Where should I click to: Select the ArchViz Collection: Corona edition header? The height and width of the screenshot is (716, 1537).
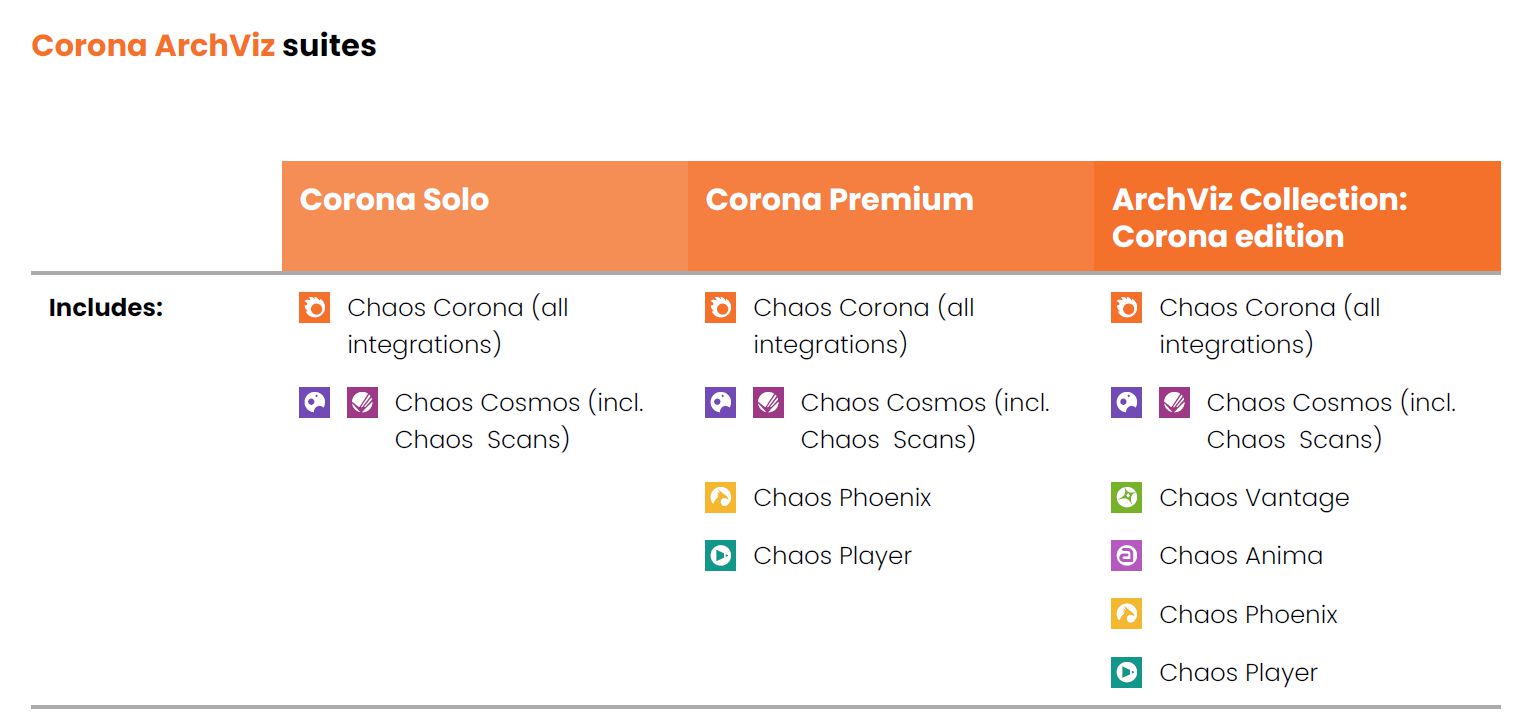coord(1297,216)
